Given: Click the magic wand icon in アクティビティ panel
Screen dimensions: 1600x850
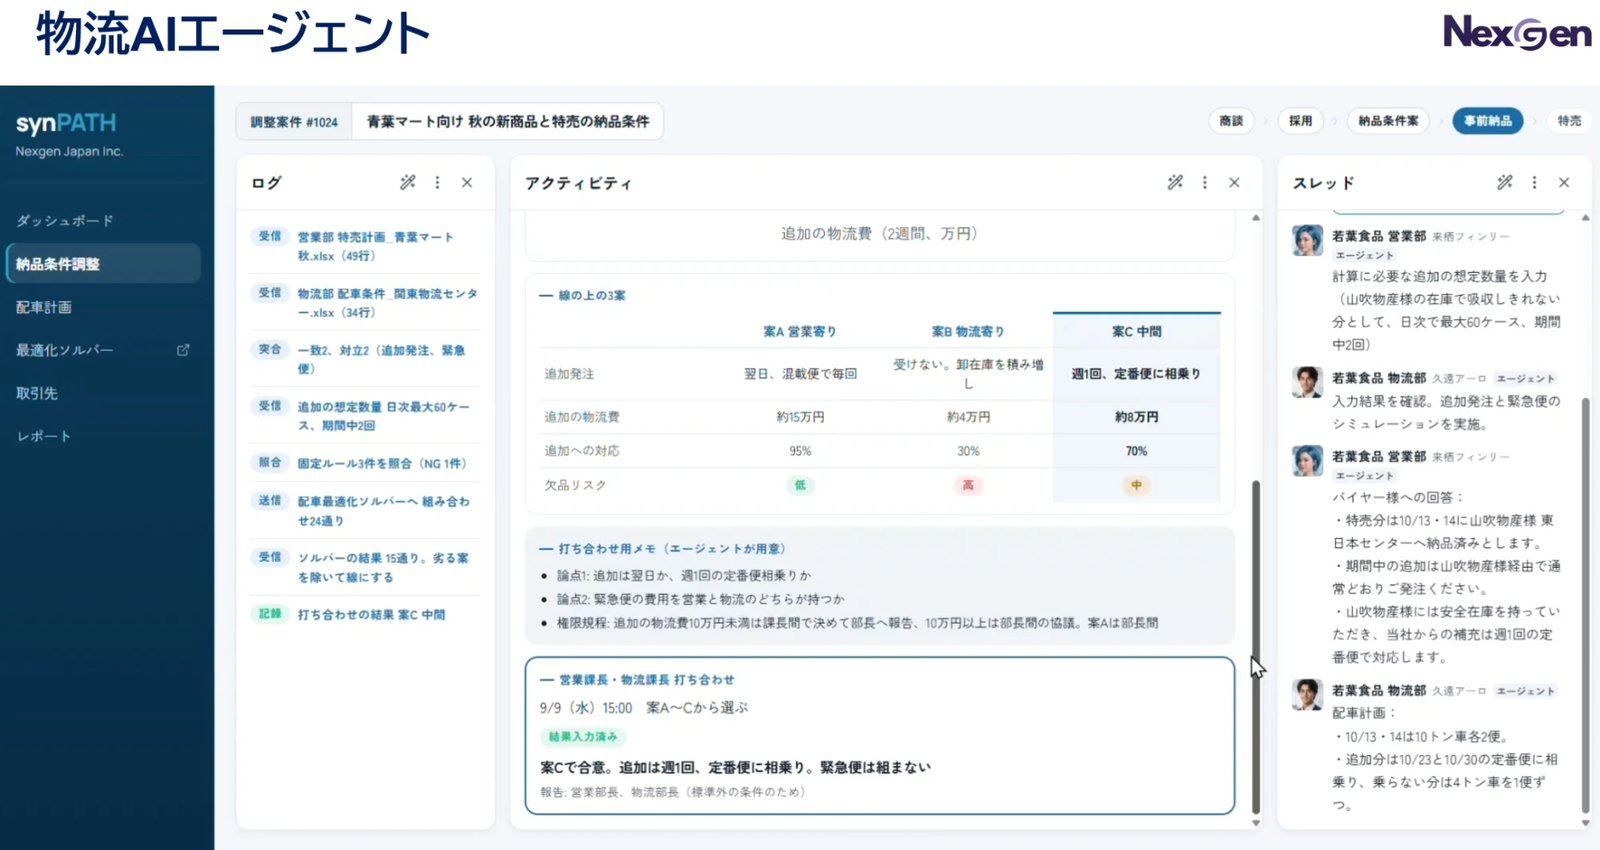Looking at the screenshot, I should [x=1175, y=182].
